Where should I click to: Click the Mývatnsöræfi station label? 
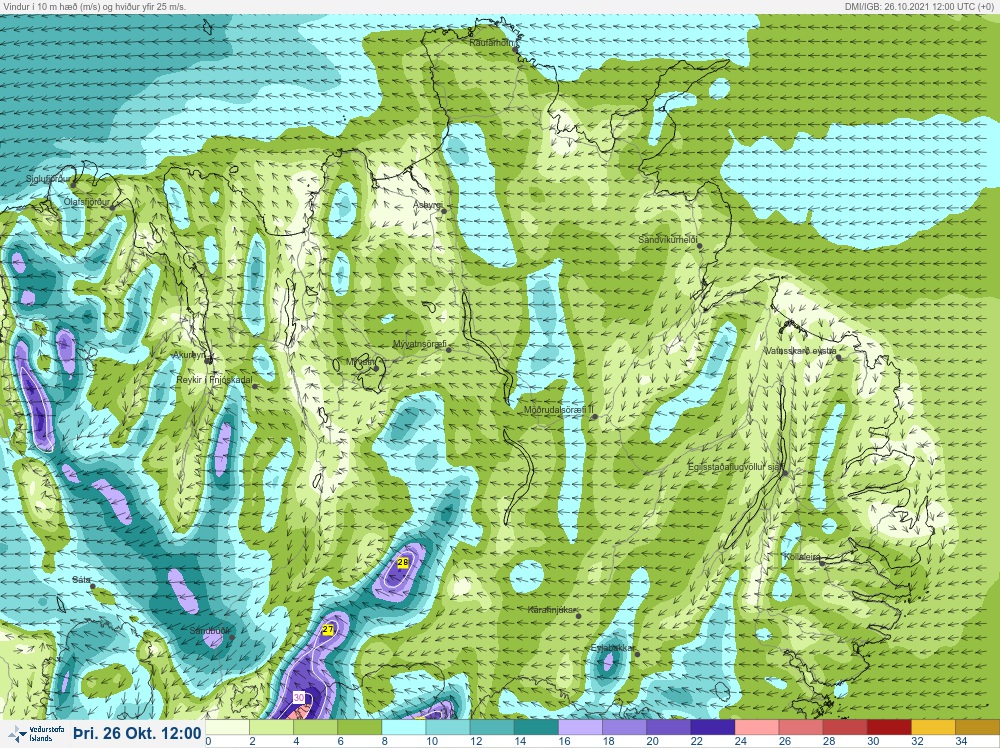point(420,344)
